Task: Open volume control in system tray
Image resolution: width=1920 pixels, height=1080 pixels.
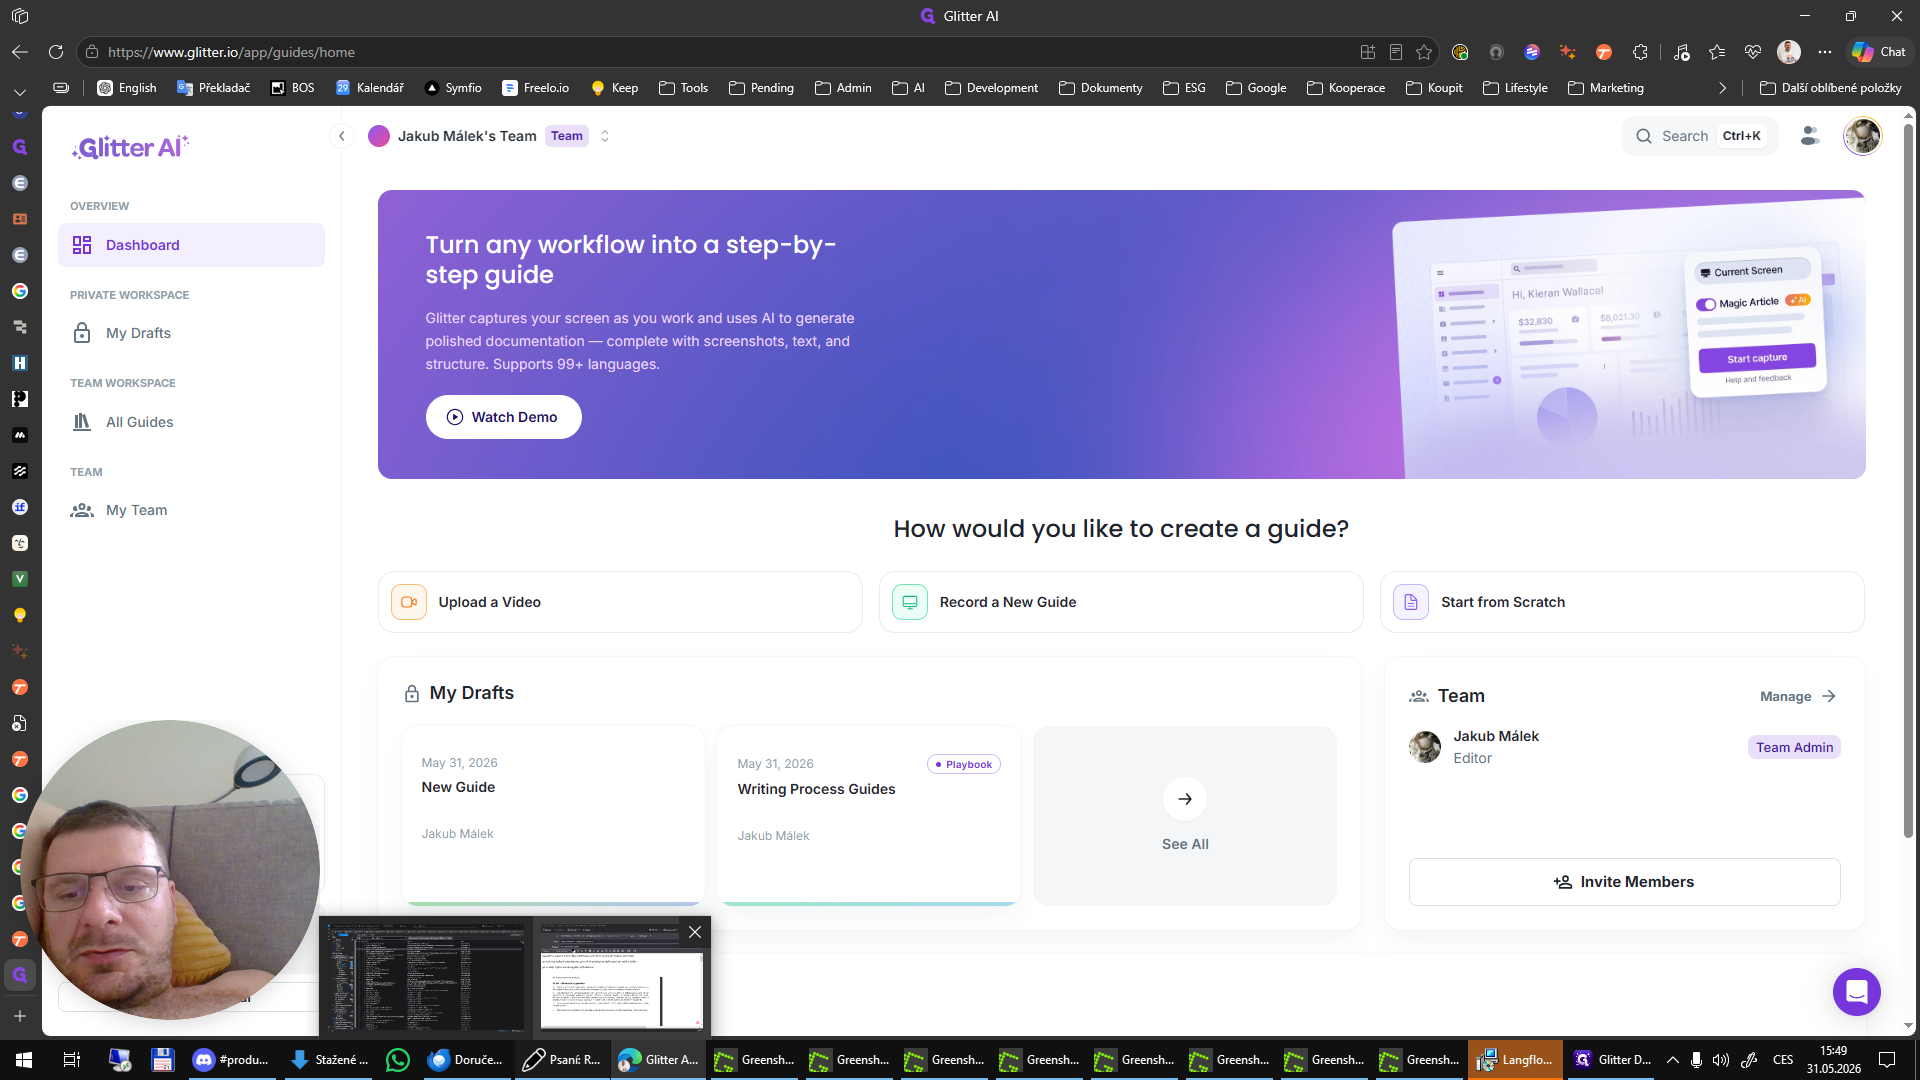Action: (1720, 1060)
